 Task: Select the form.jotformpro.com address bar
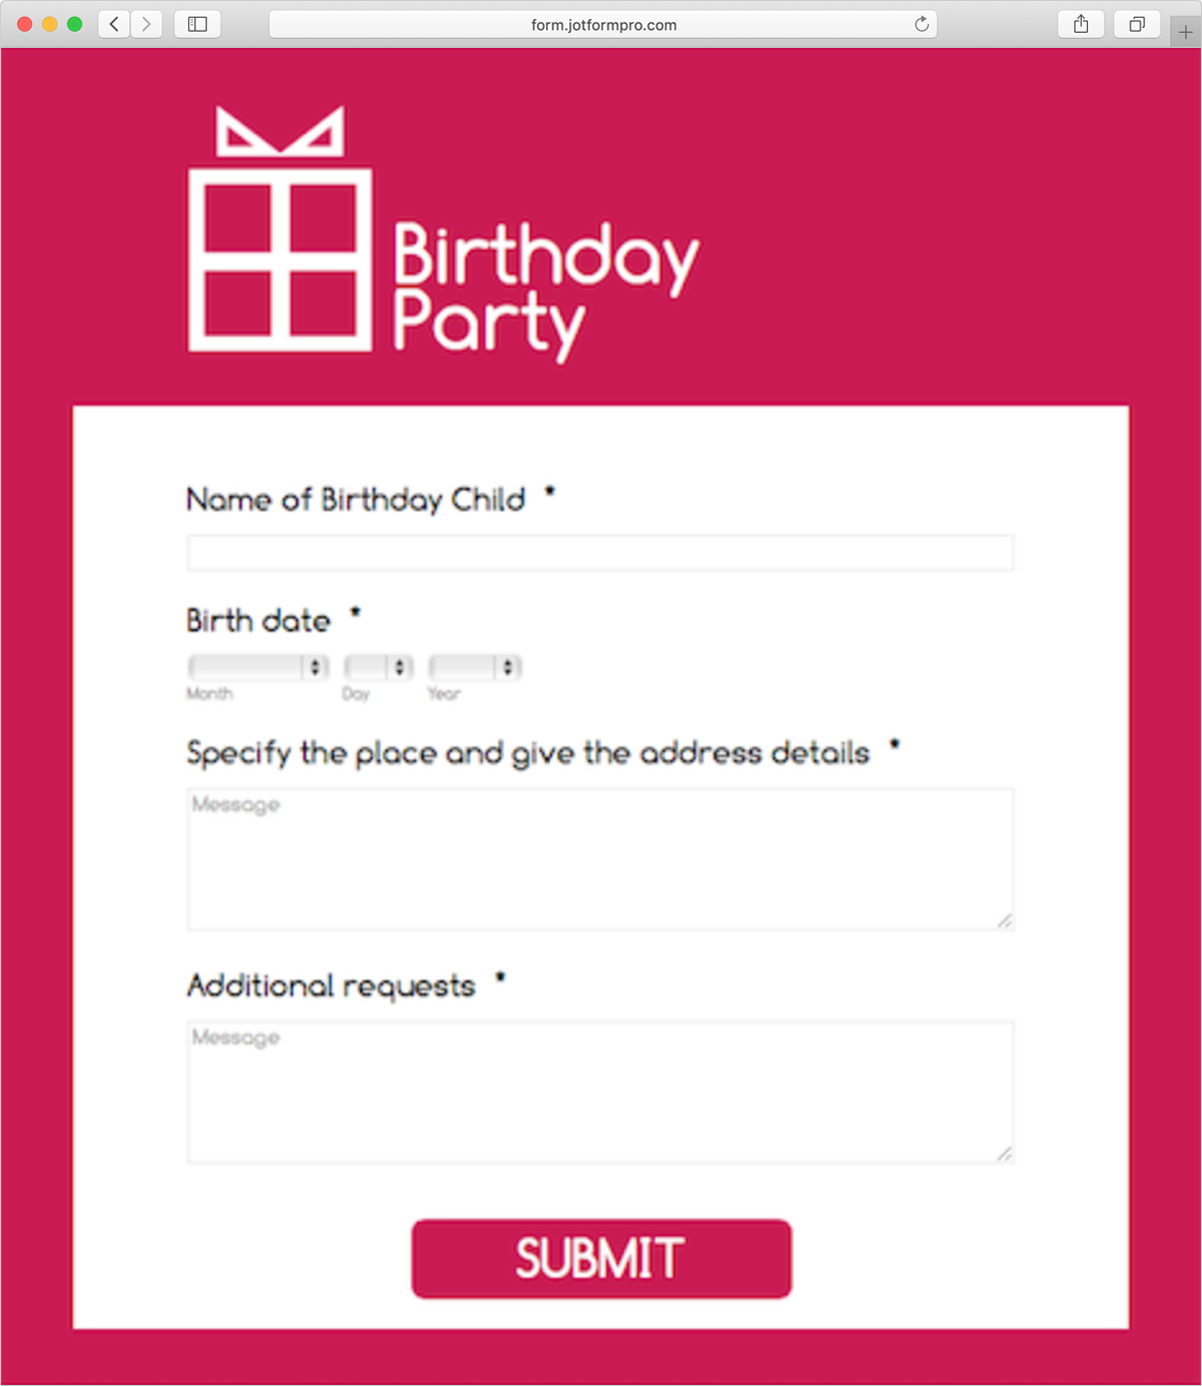603,24
